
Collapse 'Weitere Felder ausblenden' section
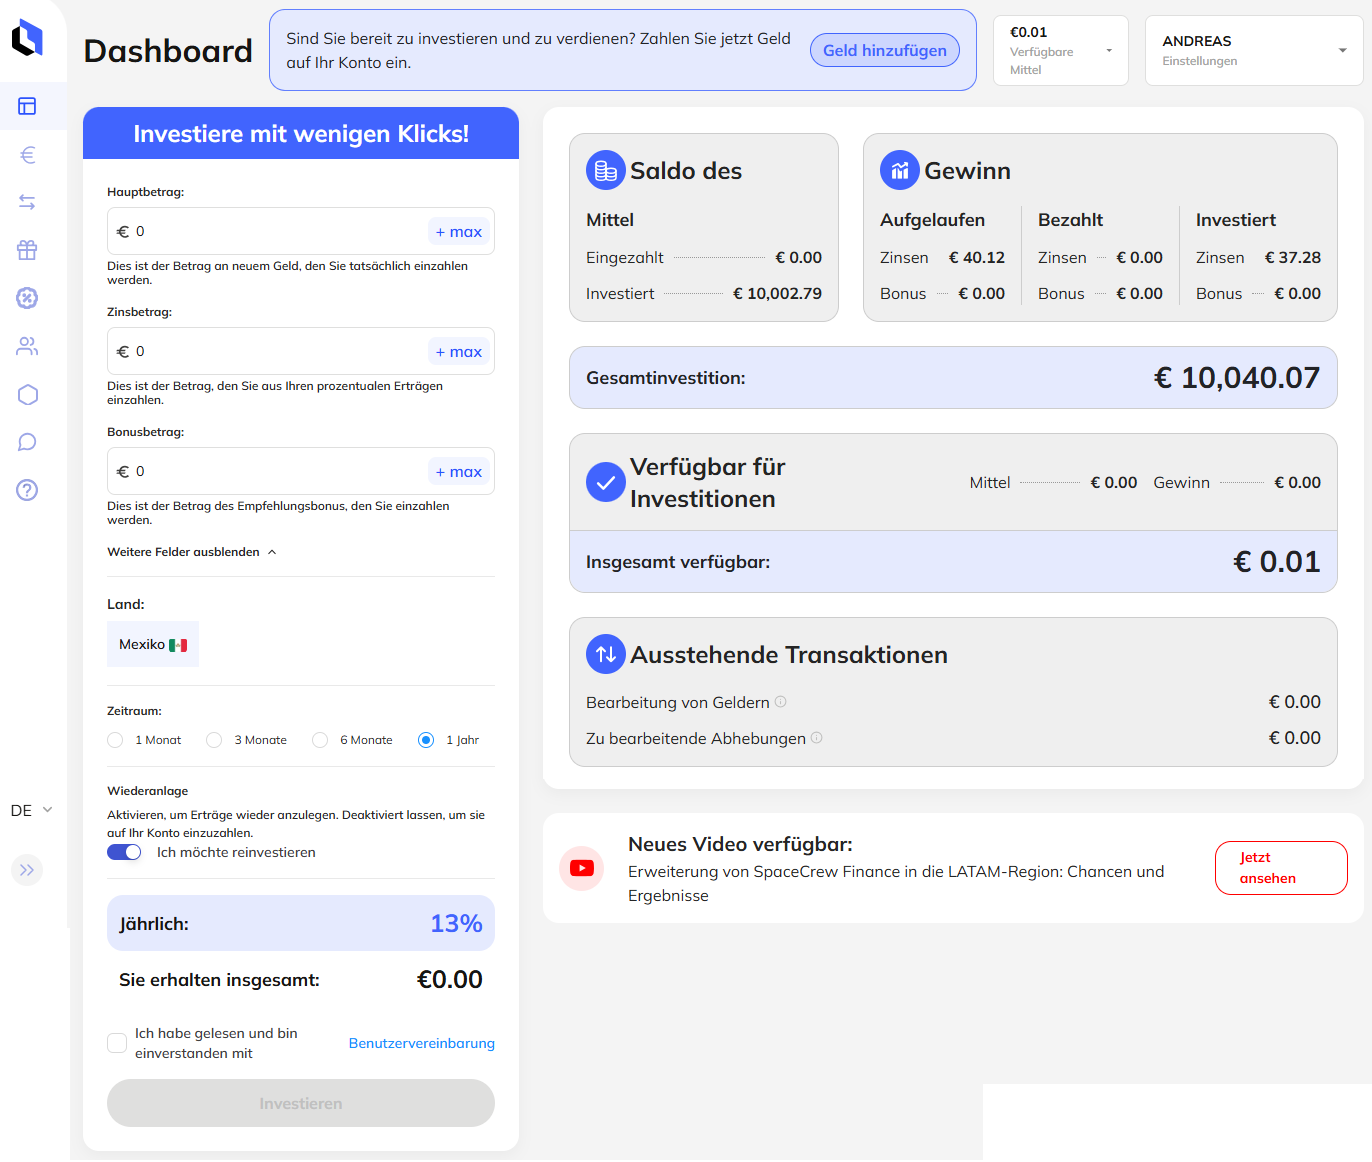pyautogui.click(x=192, y=552)
